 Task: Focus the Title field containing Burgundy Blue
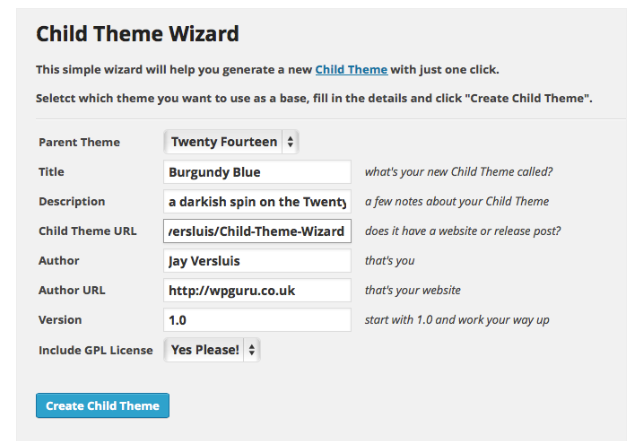pyautogui.click(x=257, y=172)
